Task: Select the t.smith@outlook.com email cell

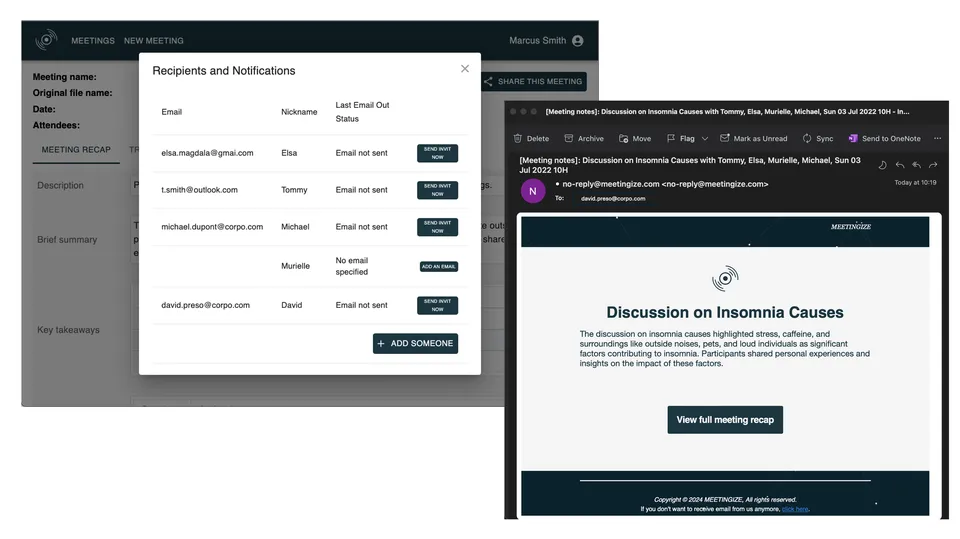Action: coord(199,190)
